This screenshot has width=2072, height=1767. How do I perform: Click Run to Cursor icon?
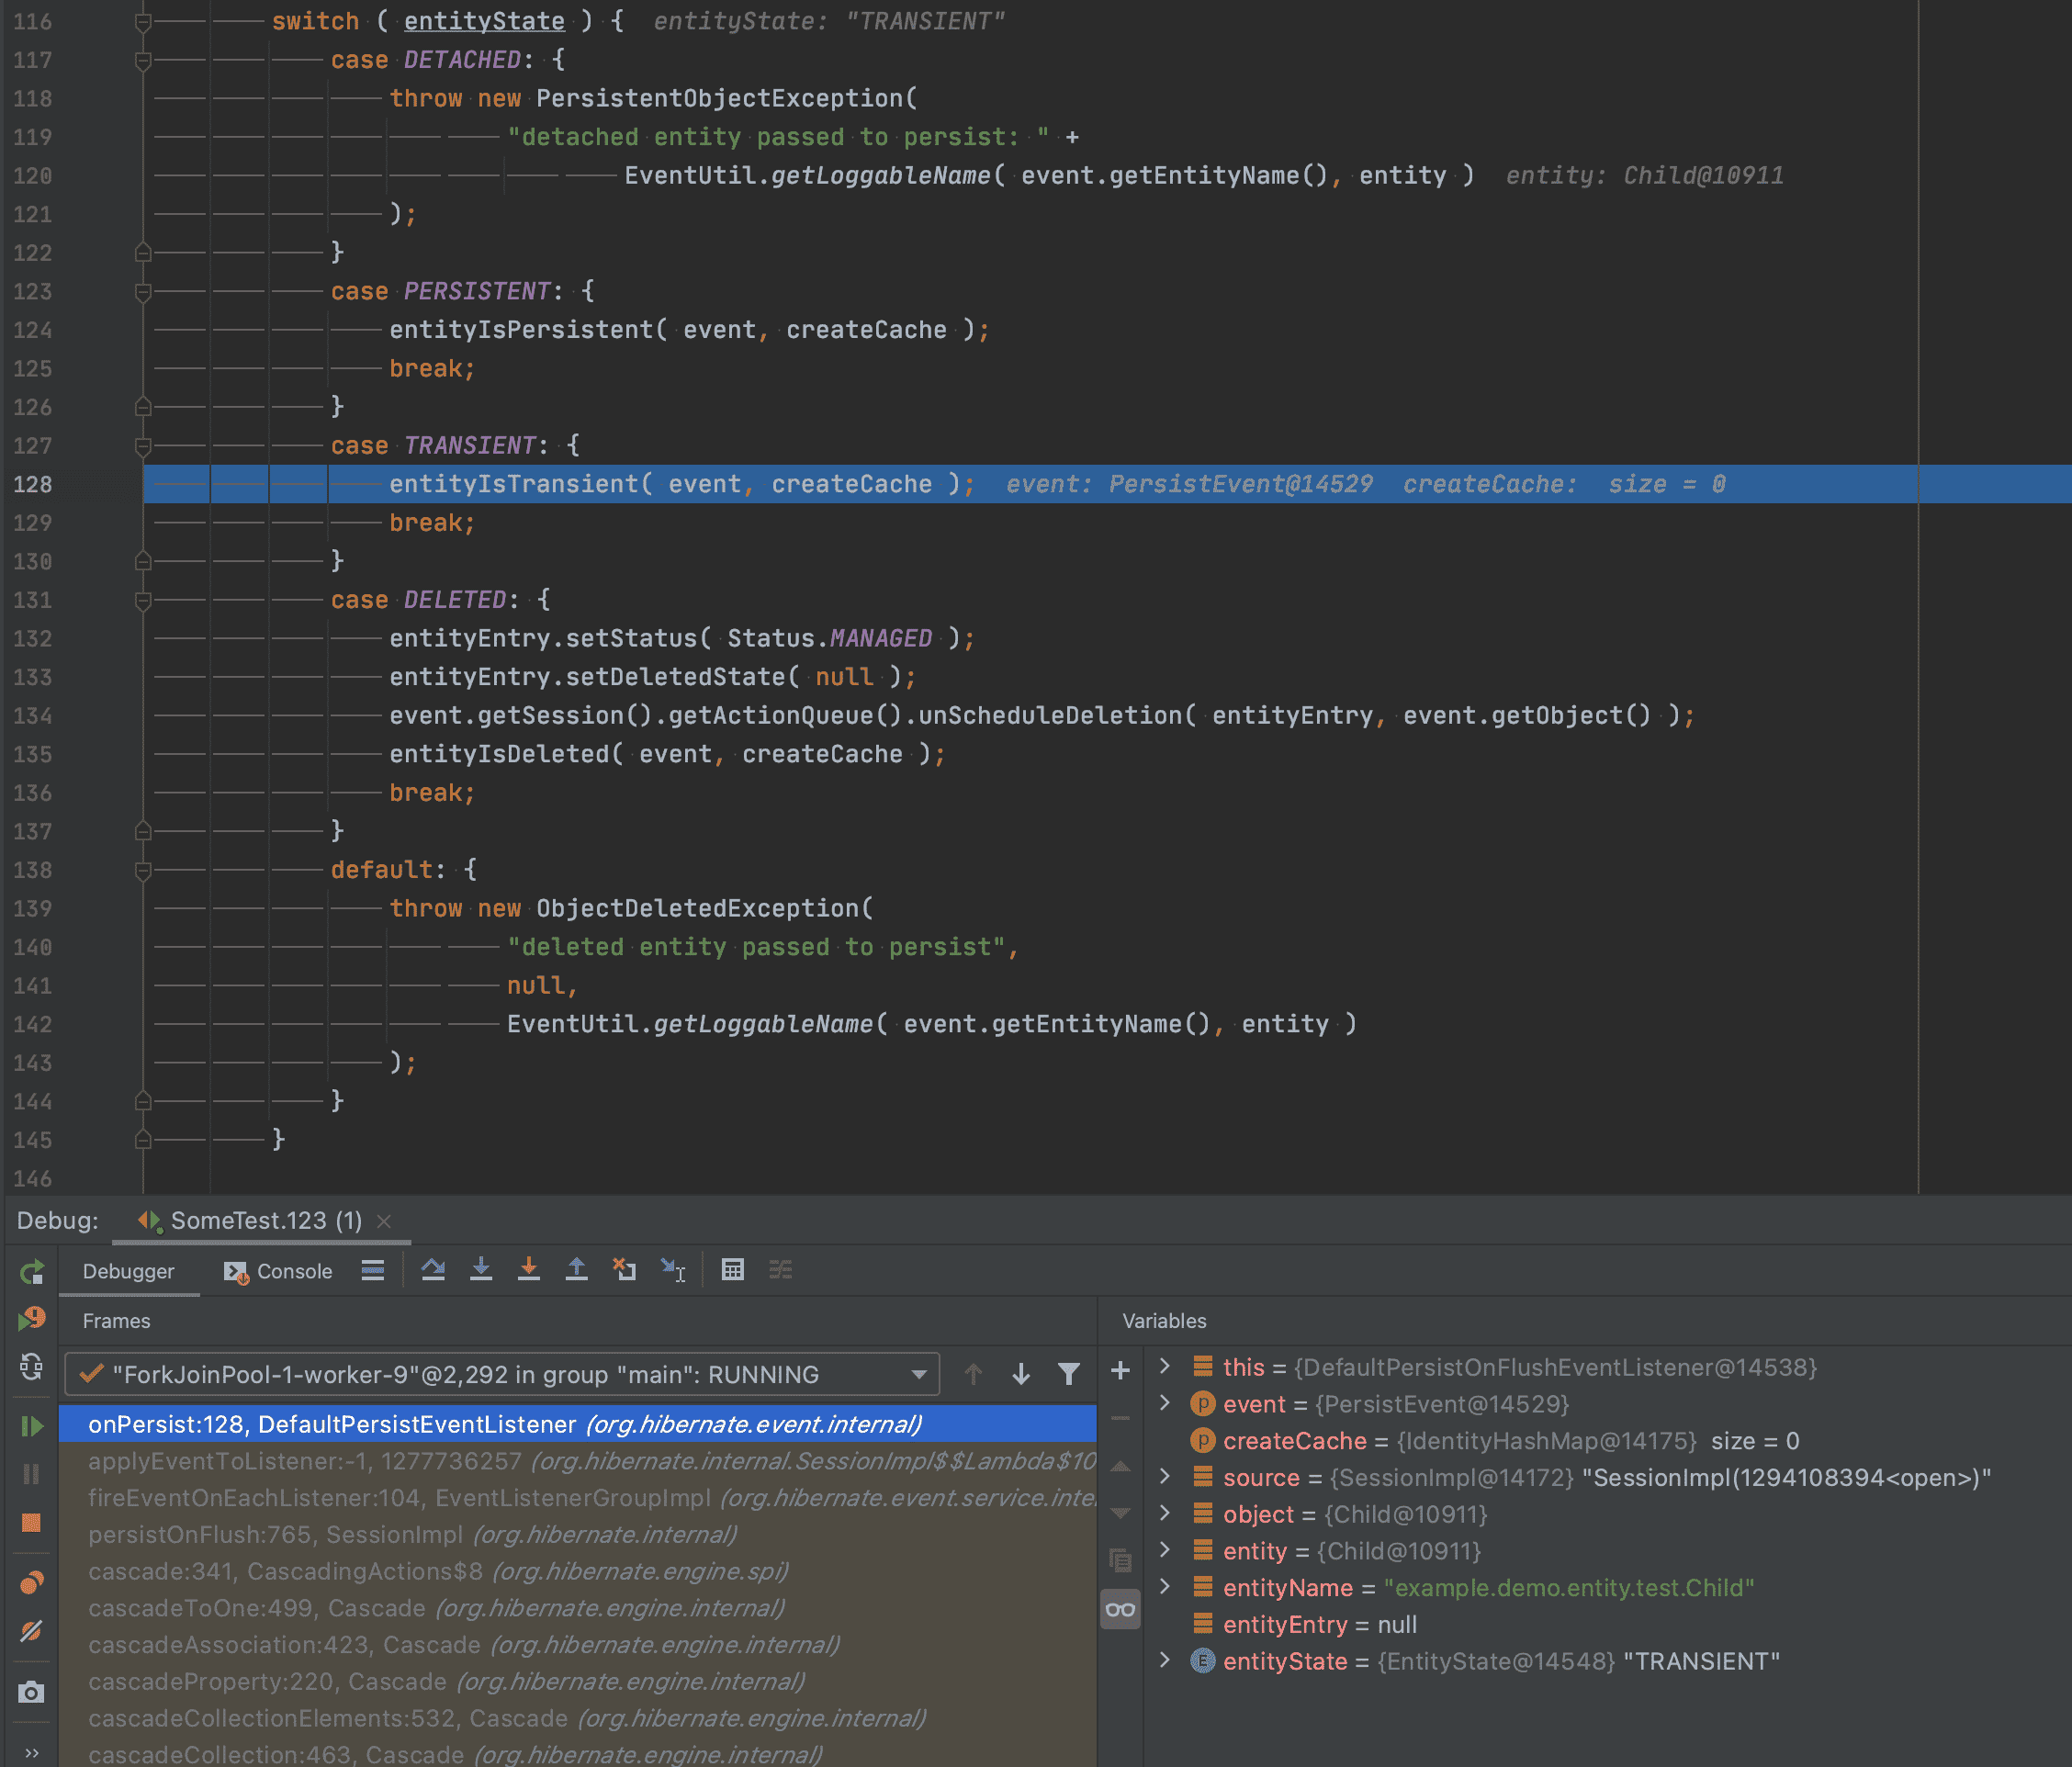point(673,1270)
